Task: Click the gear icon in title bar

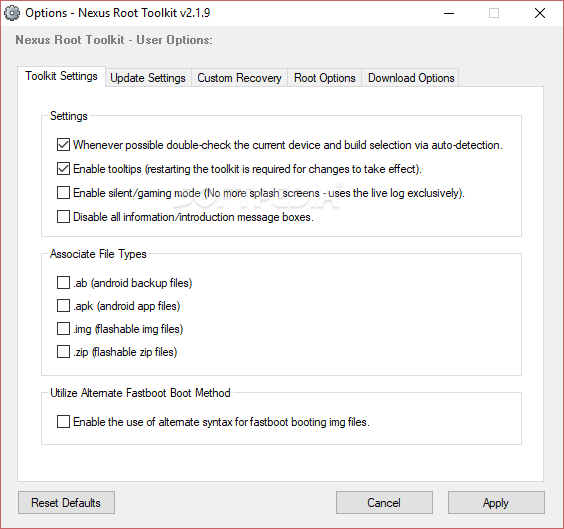Action: pyautogui.click(x=12, y=13)
